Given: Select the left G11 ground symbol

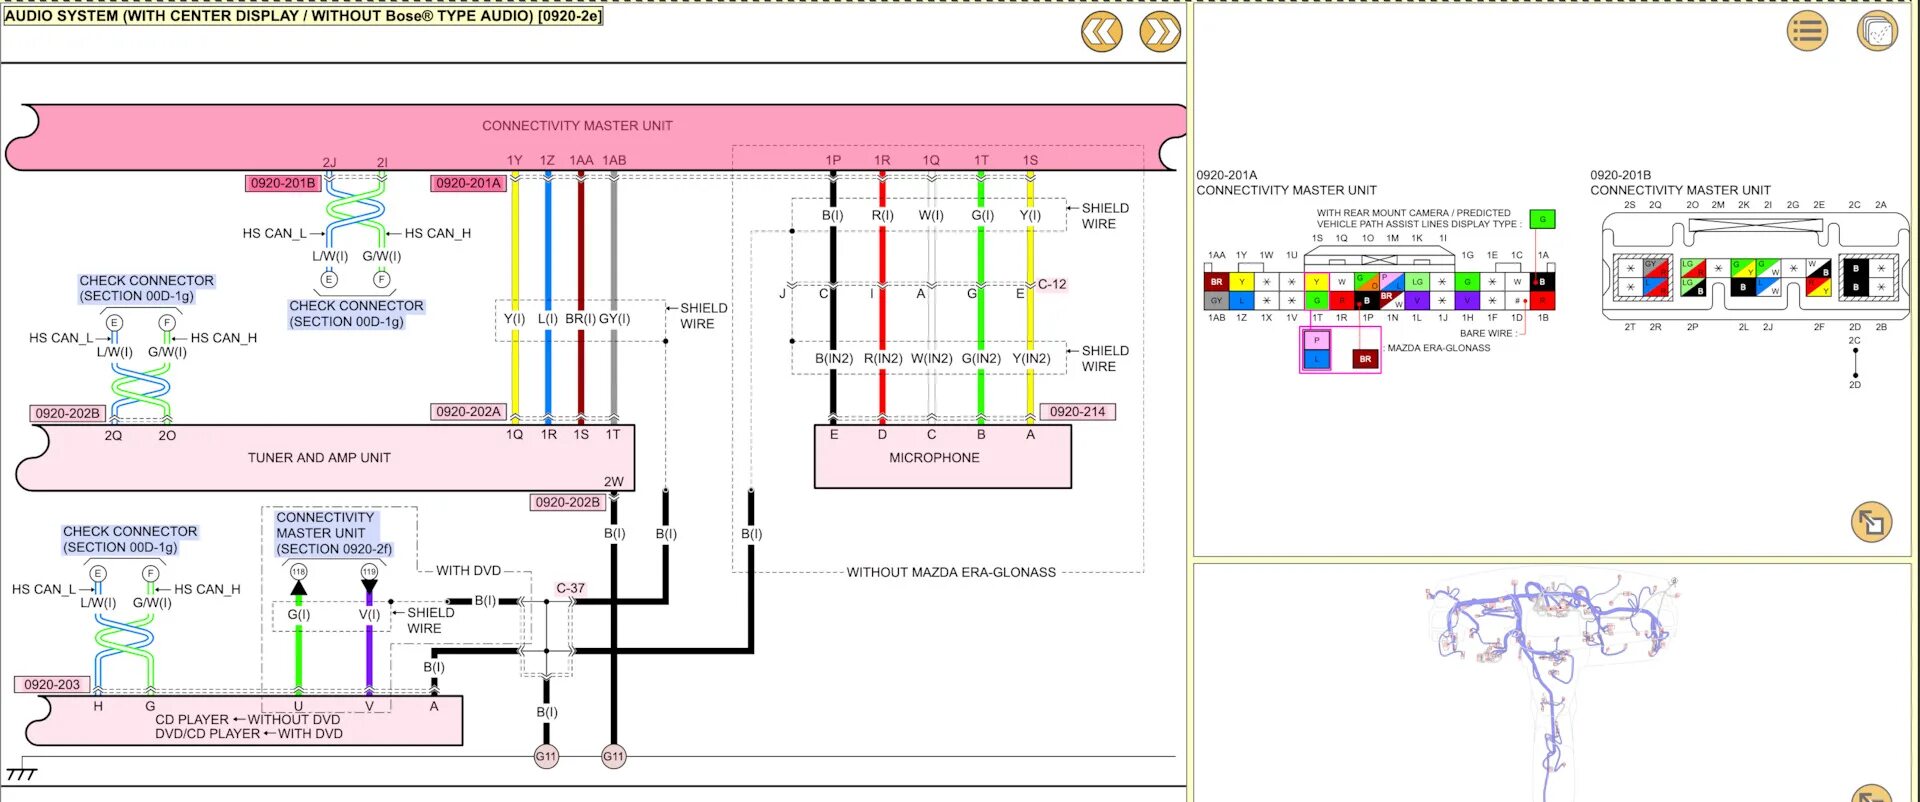Looking at the screenshot, I should pyautogui.click(x=546, y=757).
